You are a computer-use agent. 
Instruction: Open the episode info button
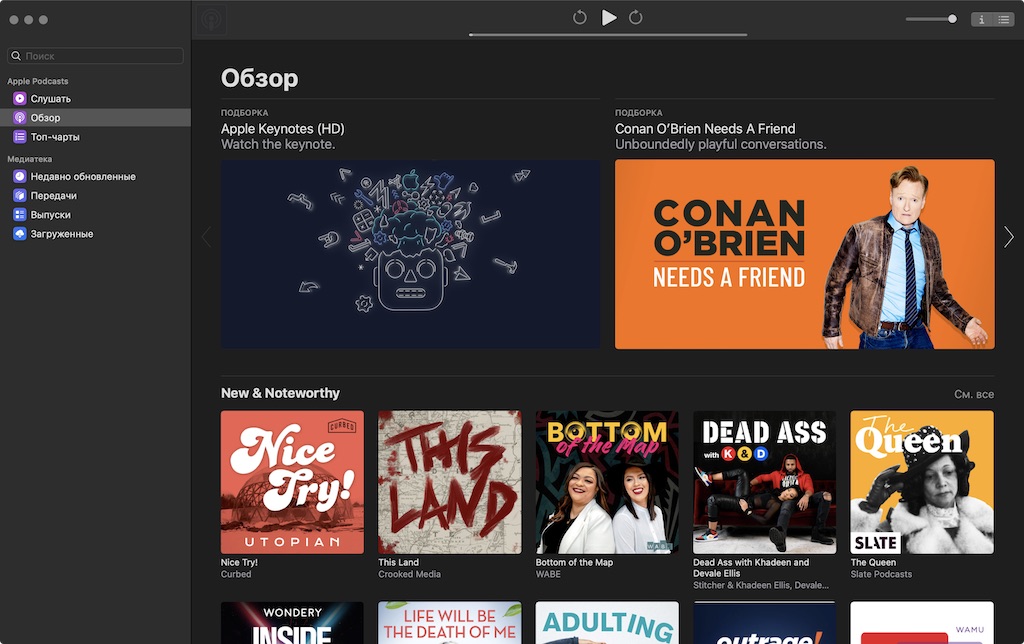pyautogui.click(x=982, y=20)
